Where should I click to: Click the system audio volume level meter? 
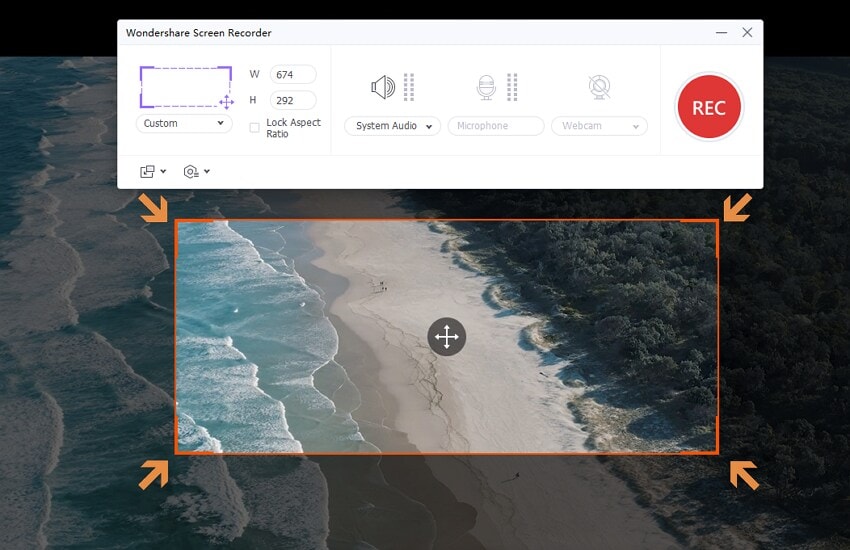pos(409,87)
